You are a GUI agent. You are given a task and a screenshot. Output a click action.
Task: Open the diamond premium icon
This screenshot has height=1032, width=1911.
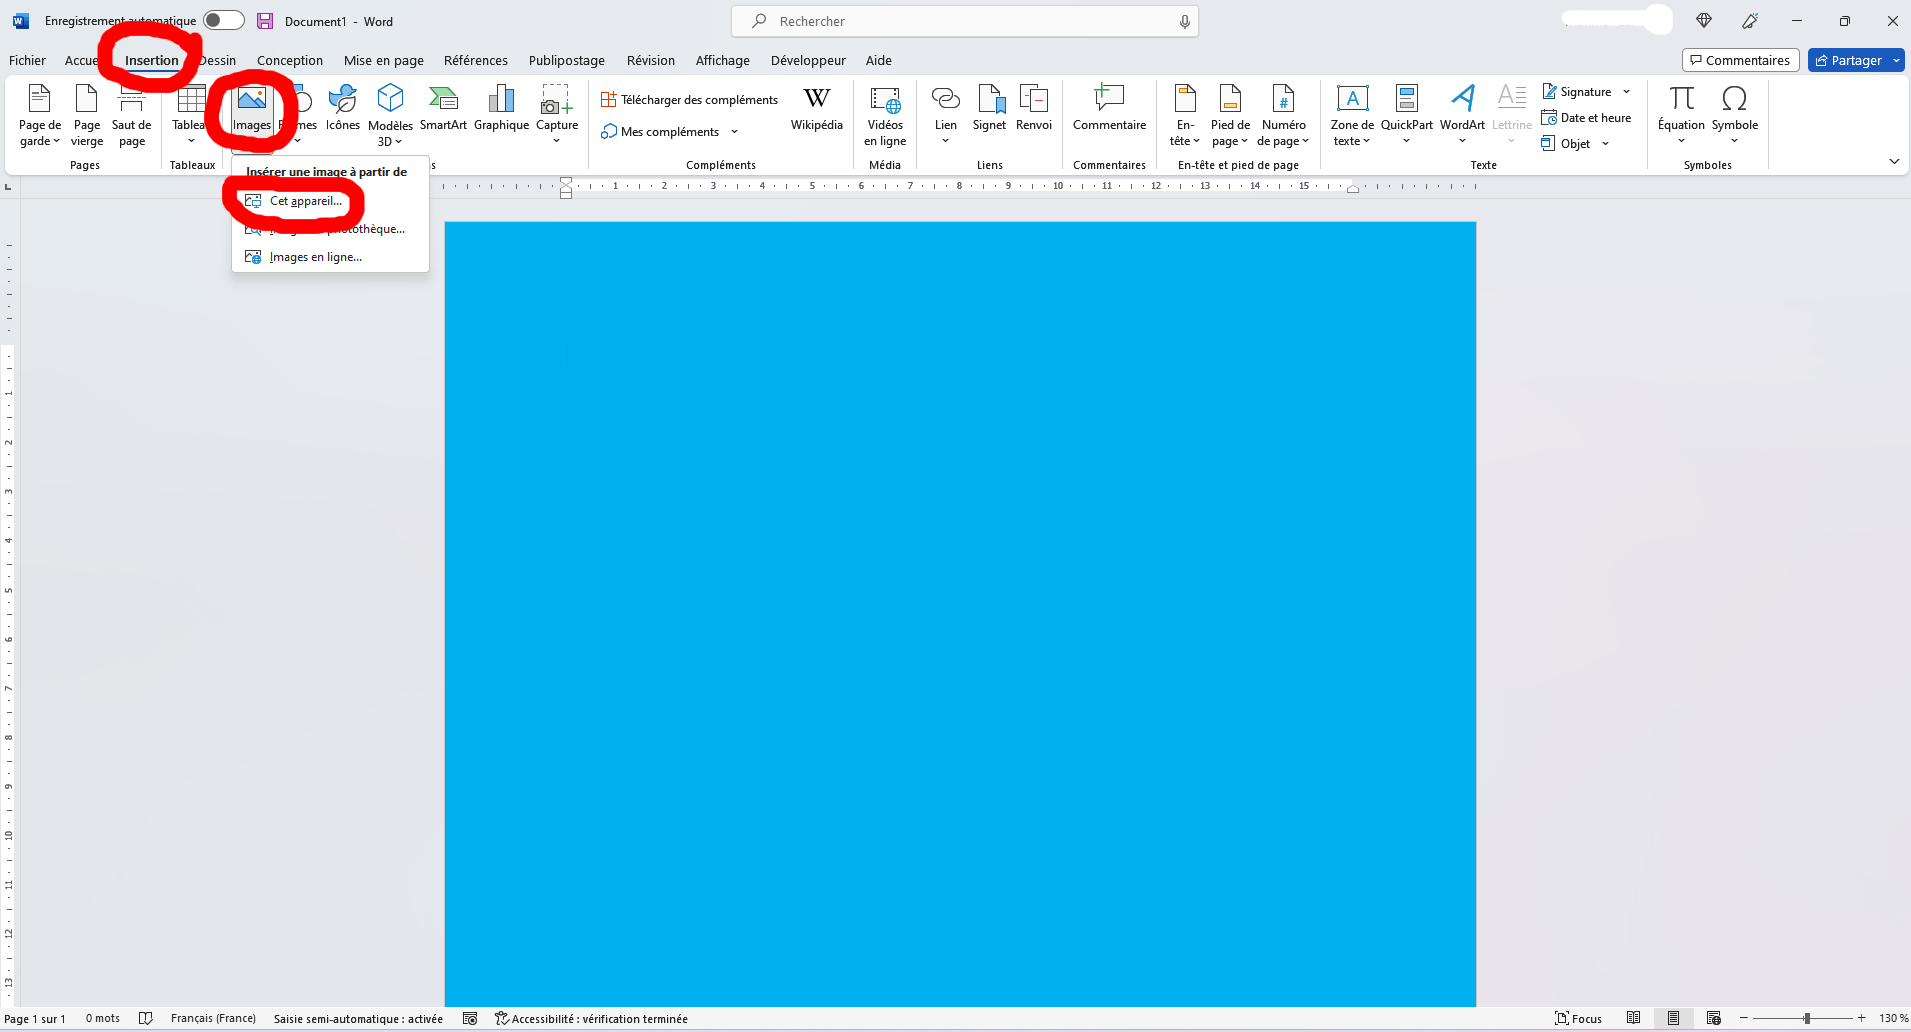[1704, 21]
